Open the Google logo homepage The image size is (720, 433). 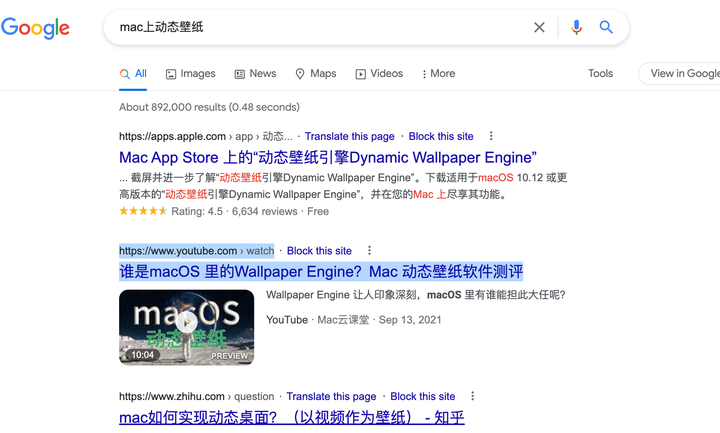tap(35, 28)
